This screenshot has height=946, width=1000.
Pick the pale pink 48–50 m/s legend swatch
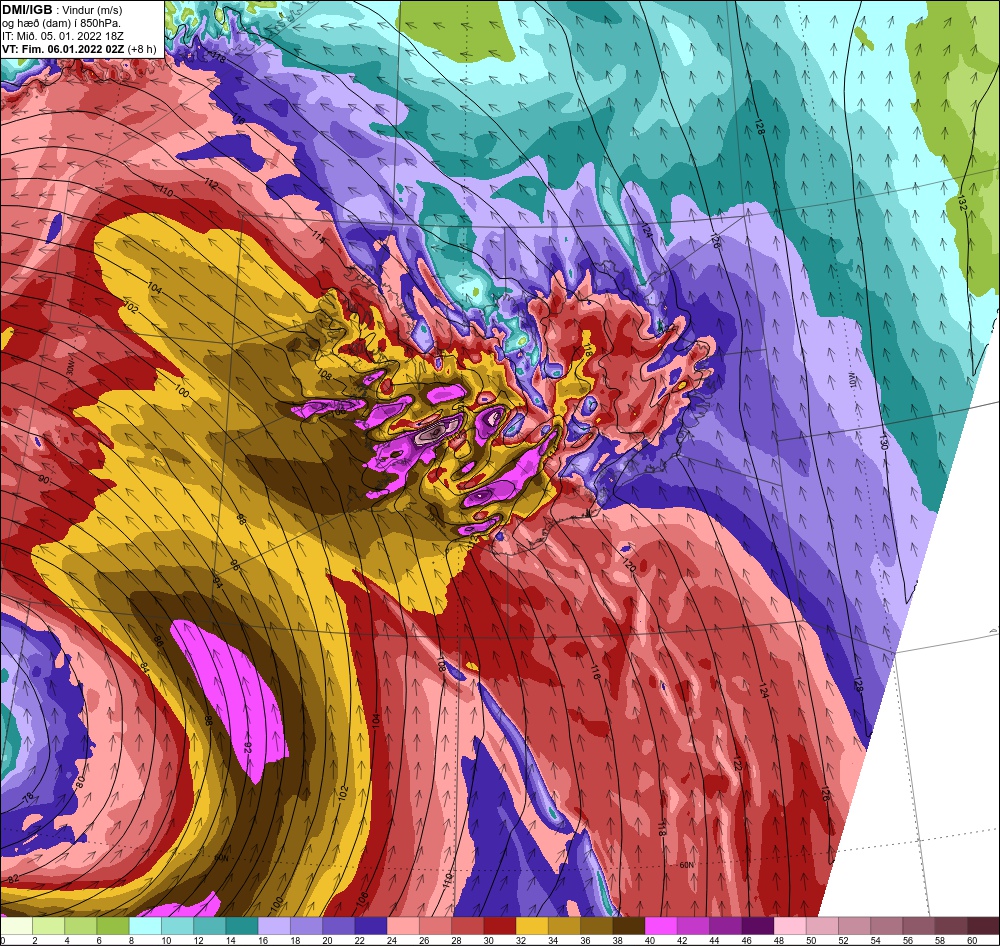[790, 926]
